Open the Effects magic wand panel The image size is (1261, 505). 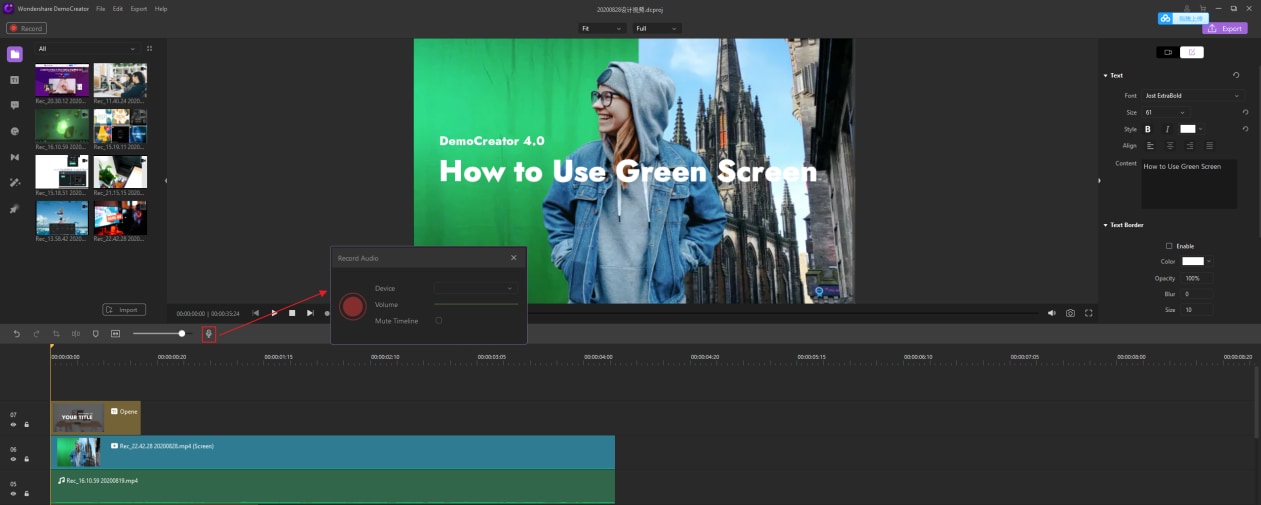(14, 183)
